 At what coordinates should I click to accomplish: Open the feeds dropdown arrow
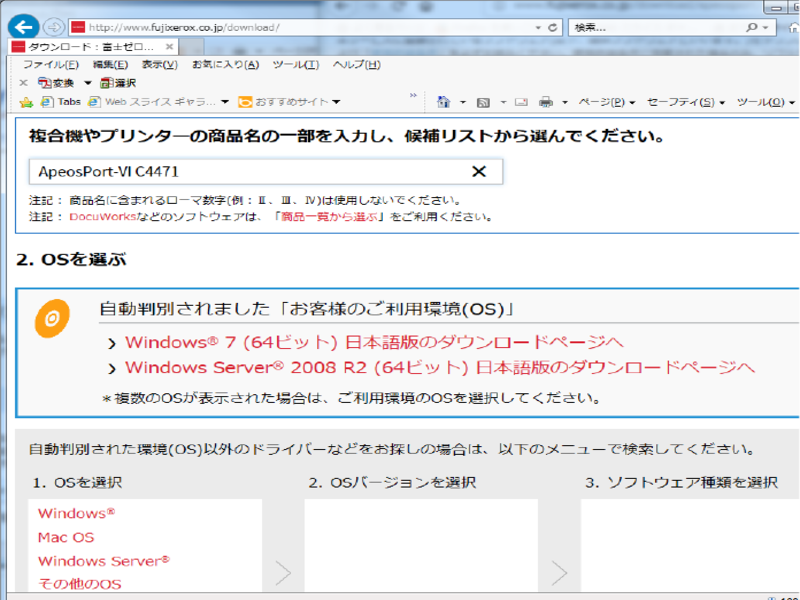[x=503, y=103]
